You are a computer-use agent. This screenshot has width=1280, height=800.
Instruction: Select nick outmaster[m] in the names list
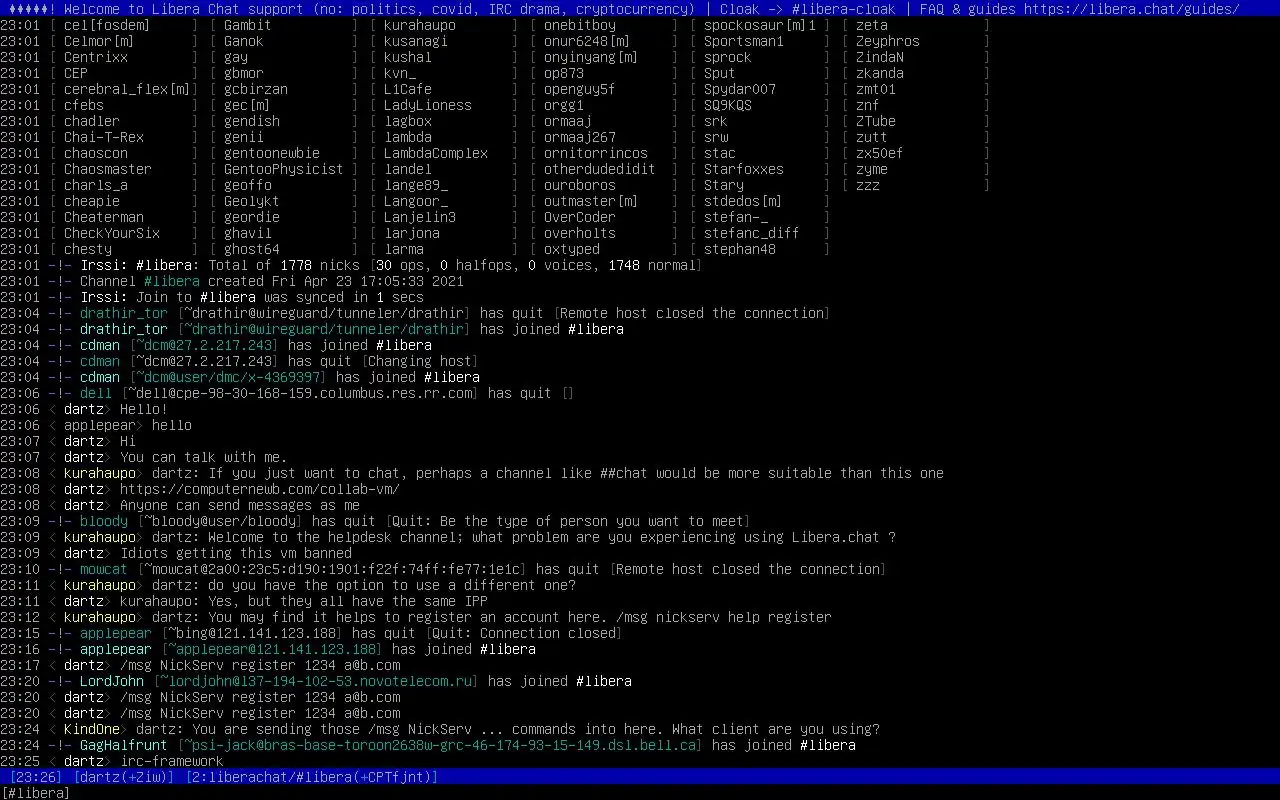[x=592, y=201]
